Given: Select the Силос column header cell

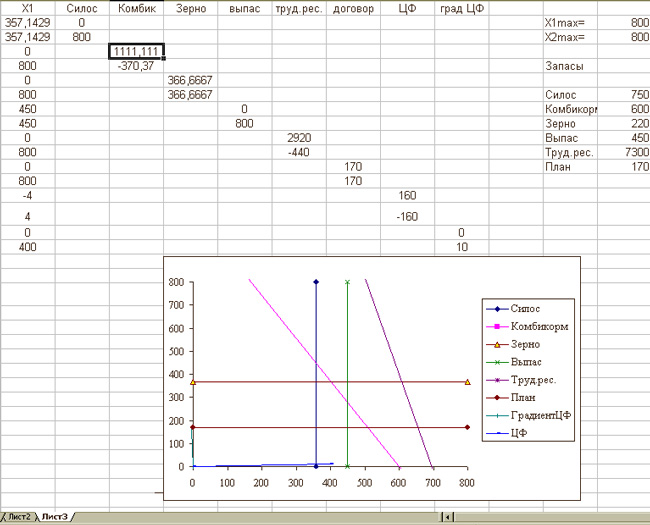Looking at the screenshot, I should tap(82, 8).
